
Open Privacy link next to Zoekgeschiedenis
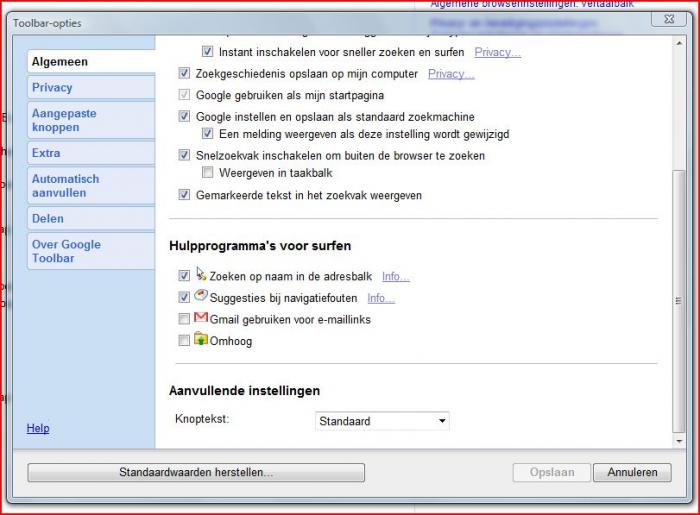[x=451, y=74]
